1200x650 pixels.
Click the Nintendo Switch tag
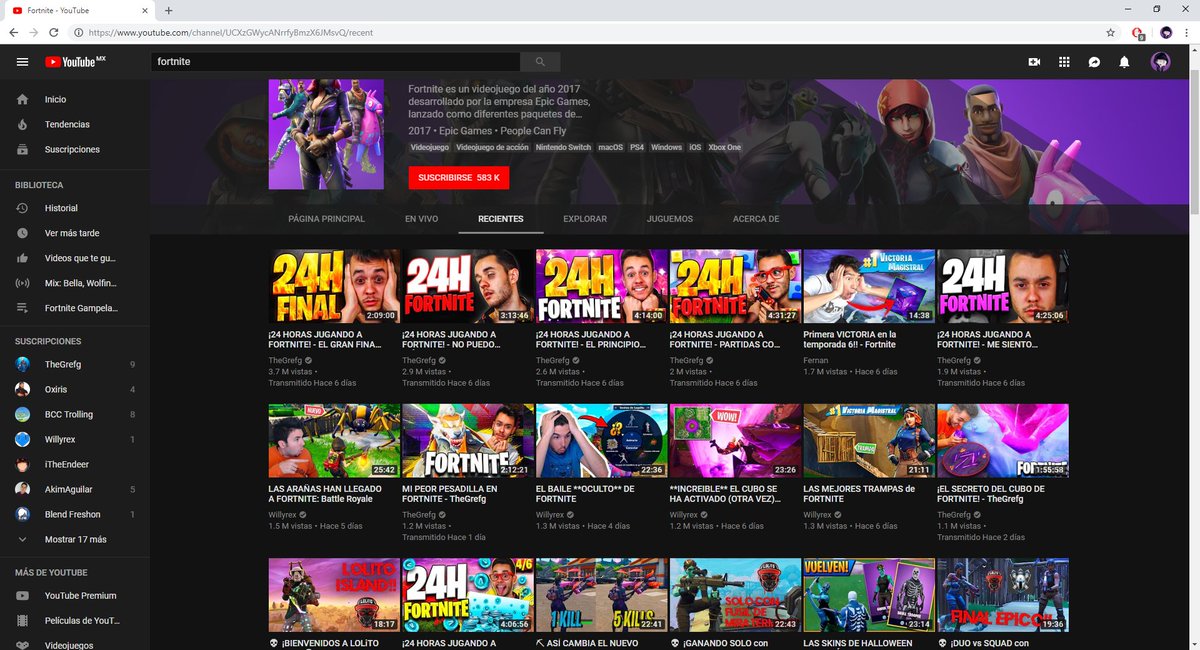563,147
